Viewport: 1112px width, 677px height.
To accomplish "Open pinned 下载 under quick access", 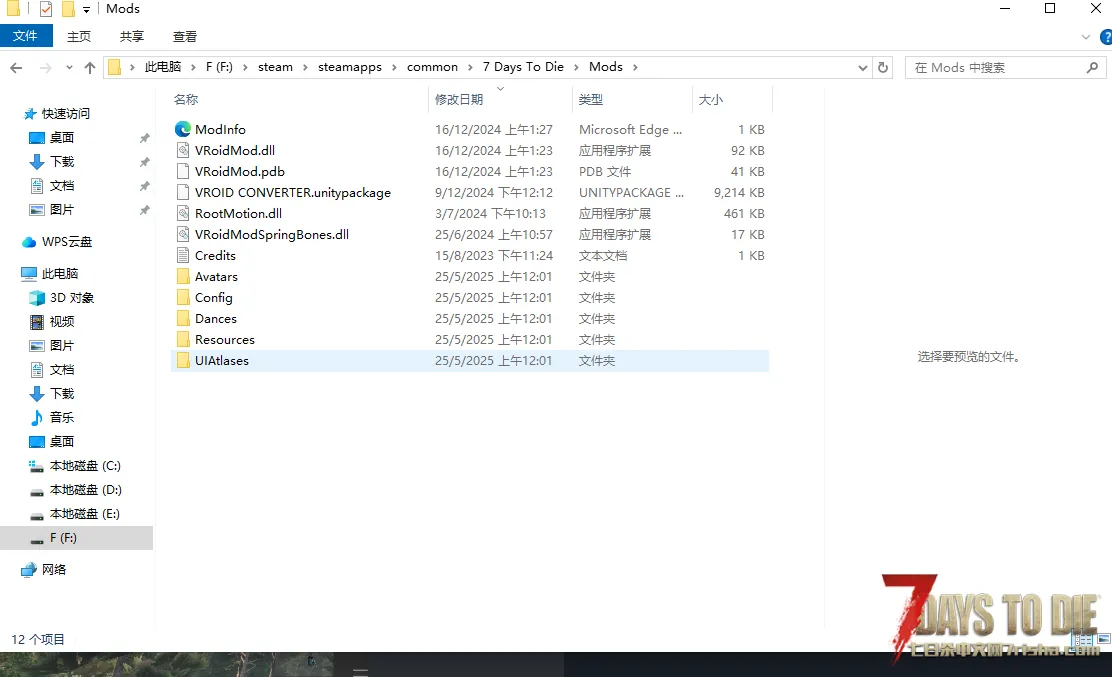I will [52, 162].
